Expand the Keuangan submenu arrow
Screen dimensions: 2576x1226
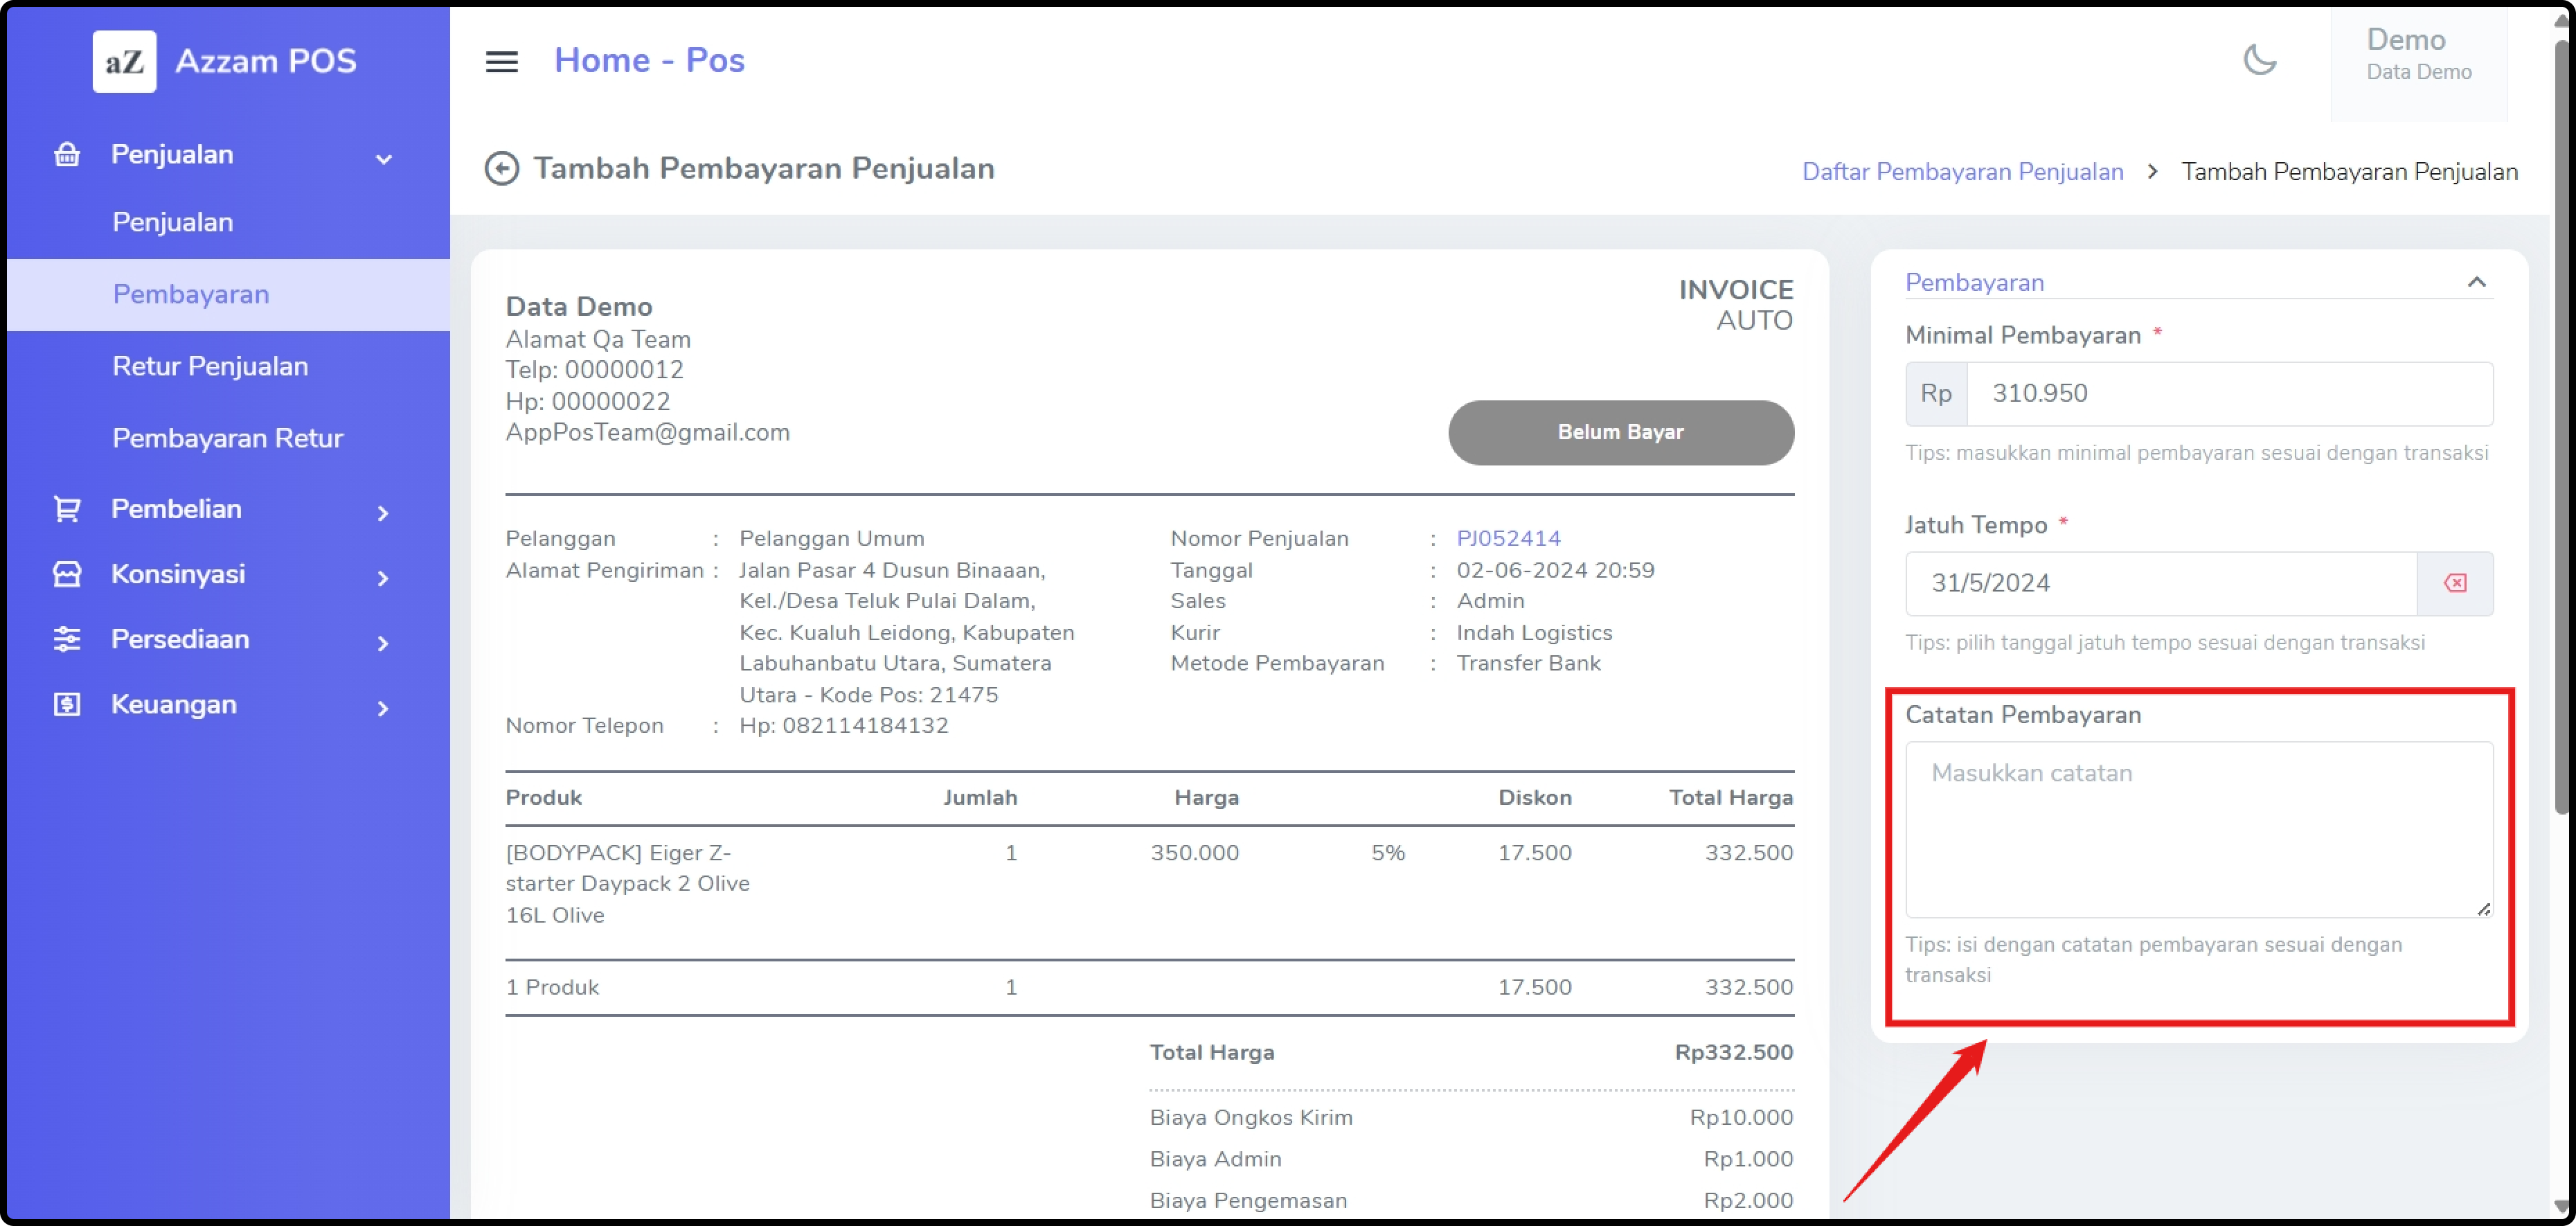[383, 708]
